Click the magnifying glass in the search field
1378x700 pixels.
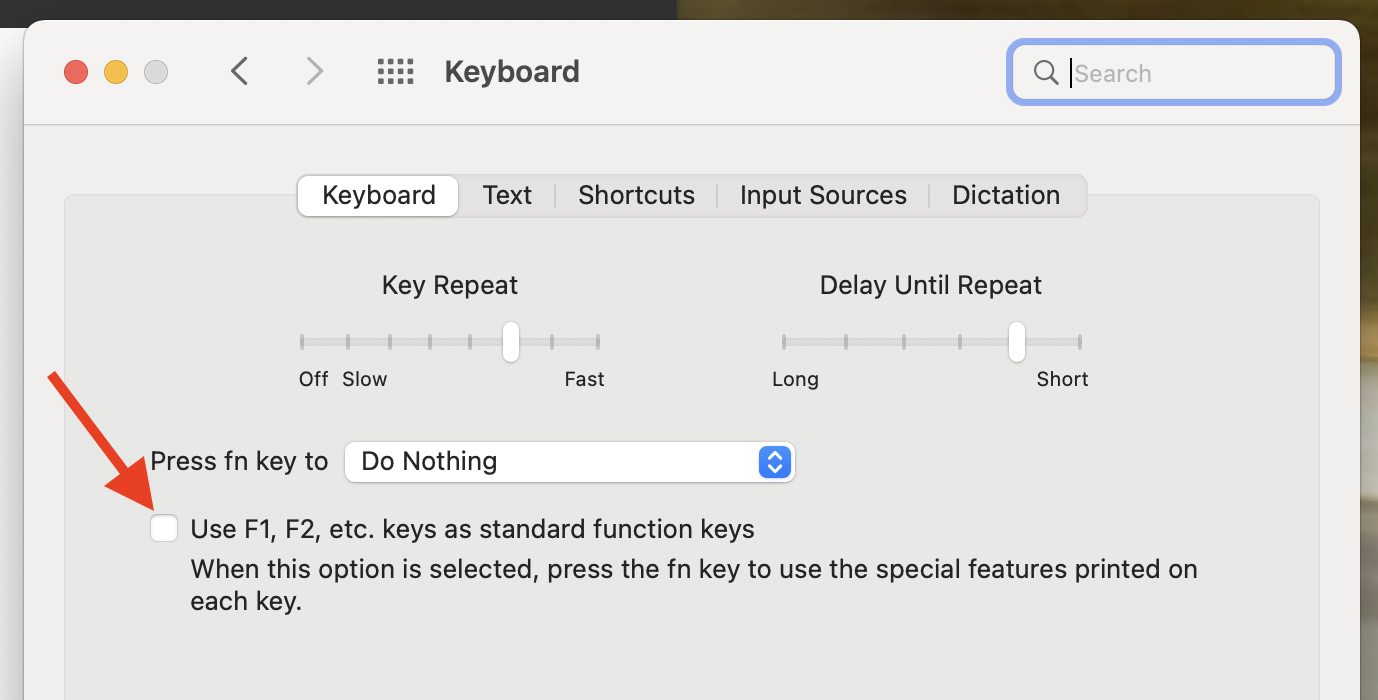tap(1046, 72)
